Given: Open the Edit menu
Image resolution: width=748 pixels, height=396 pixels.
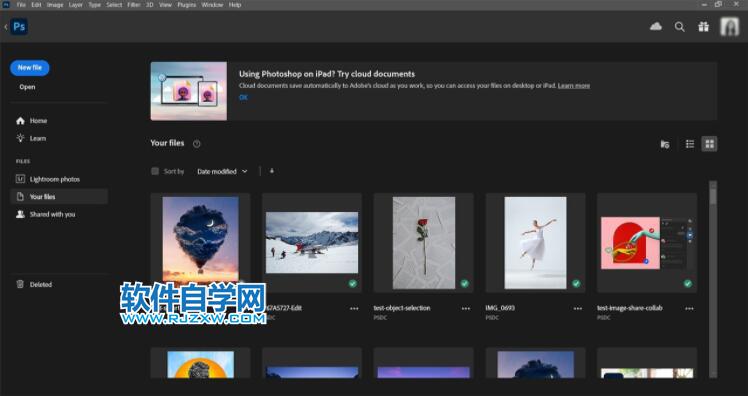Looking at the screenshot, I should click(x=36, y=5).
